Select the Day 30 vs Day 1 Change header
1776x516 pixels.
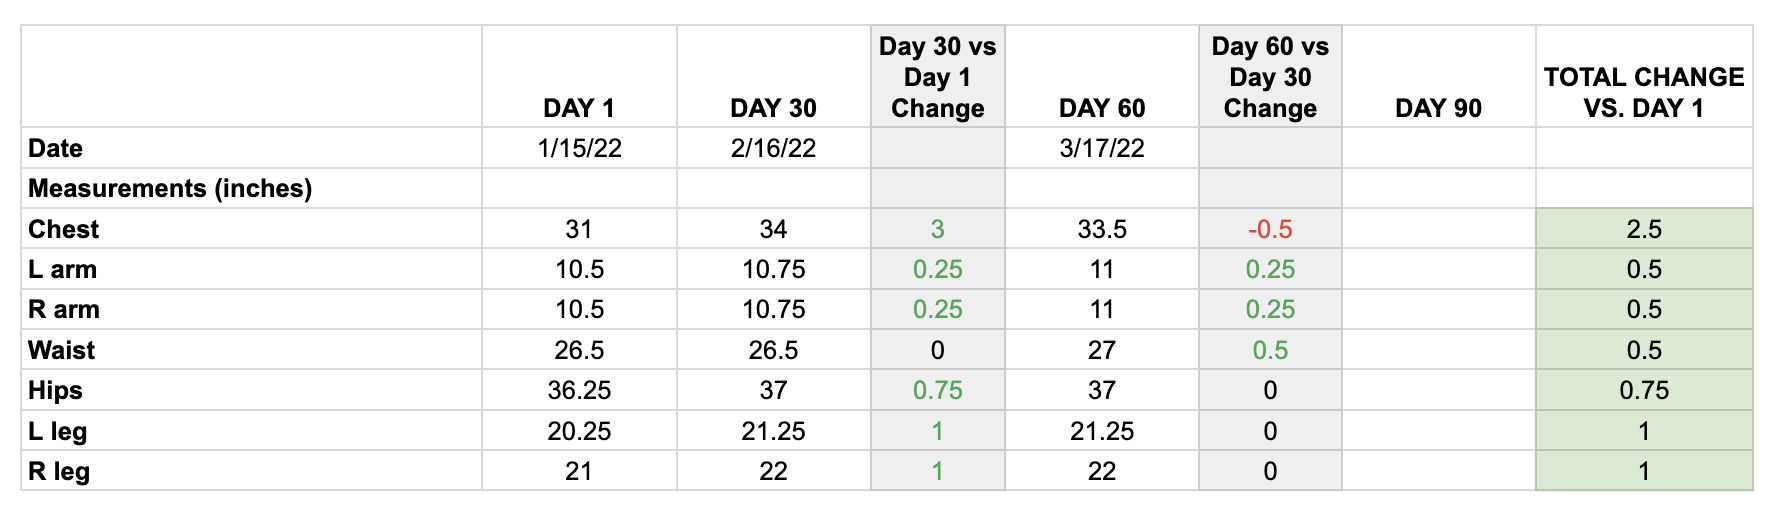[938, 76]
